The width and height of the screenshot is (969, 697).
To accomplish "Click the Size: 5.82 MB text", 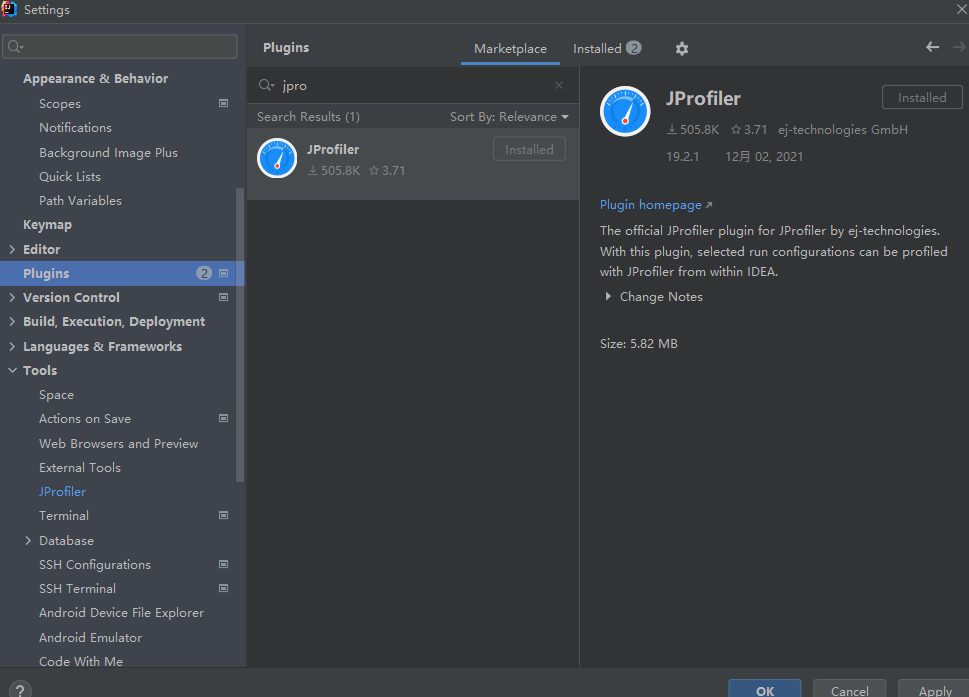I will 639,344.
